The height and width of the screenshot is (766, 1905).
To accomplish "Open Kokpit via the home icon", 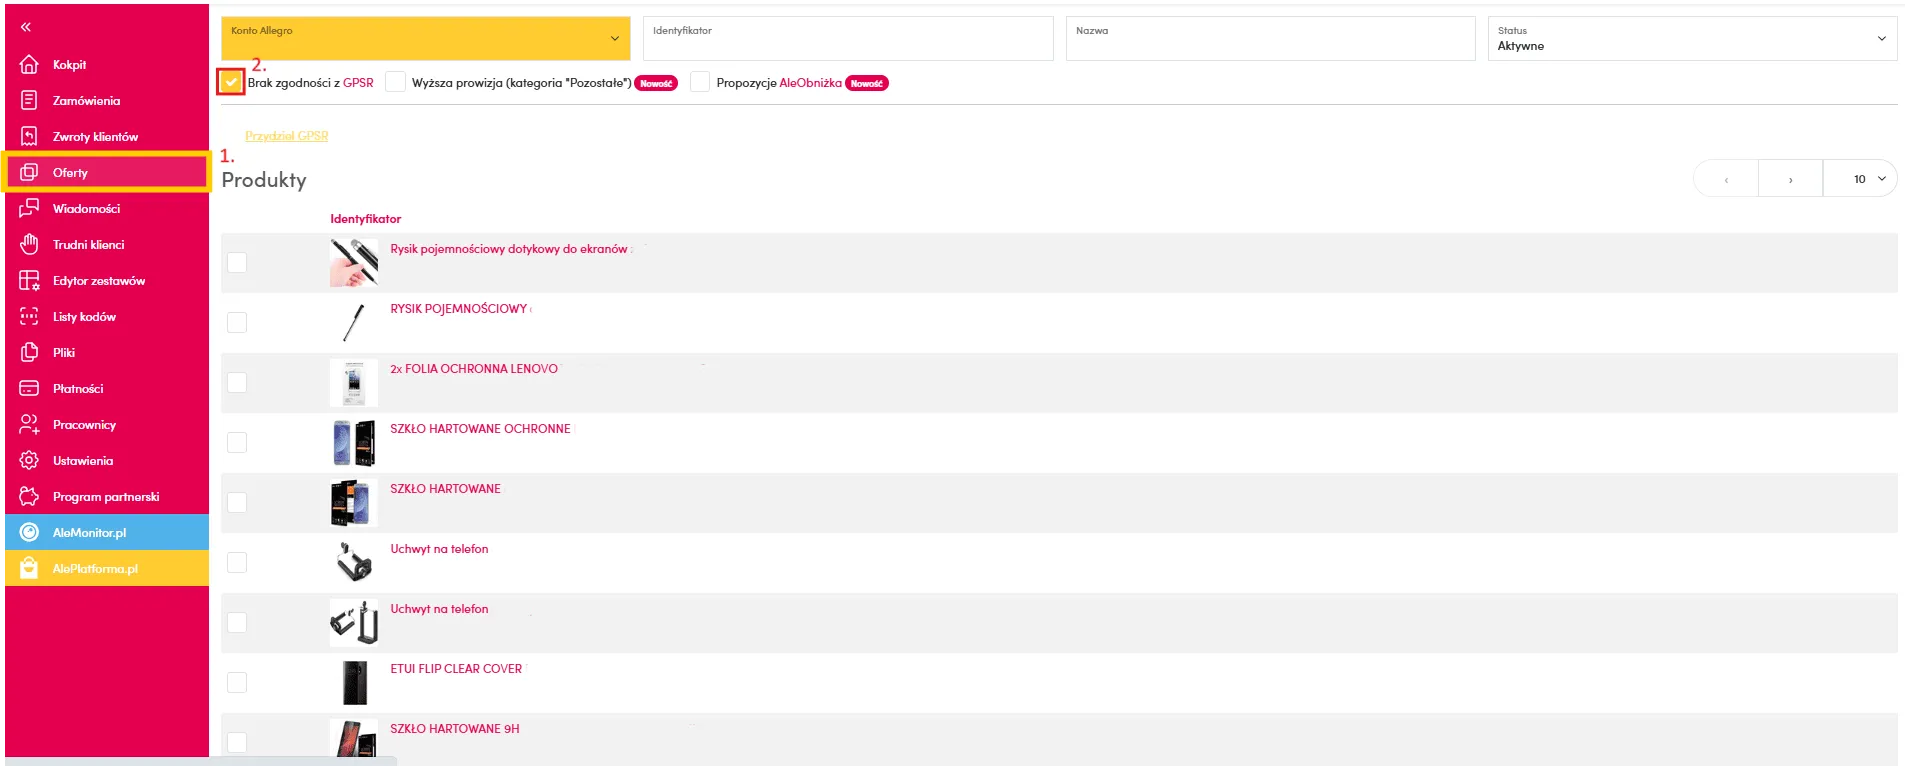I will (x=29, y=65).
